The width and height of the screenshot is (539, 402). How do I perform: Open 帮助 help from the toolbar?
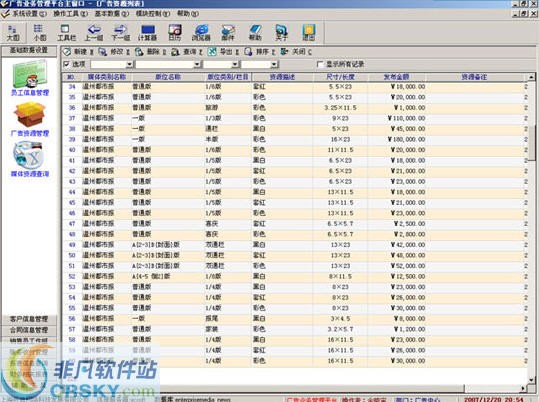(255, 33)
